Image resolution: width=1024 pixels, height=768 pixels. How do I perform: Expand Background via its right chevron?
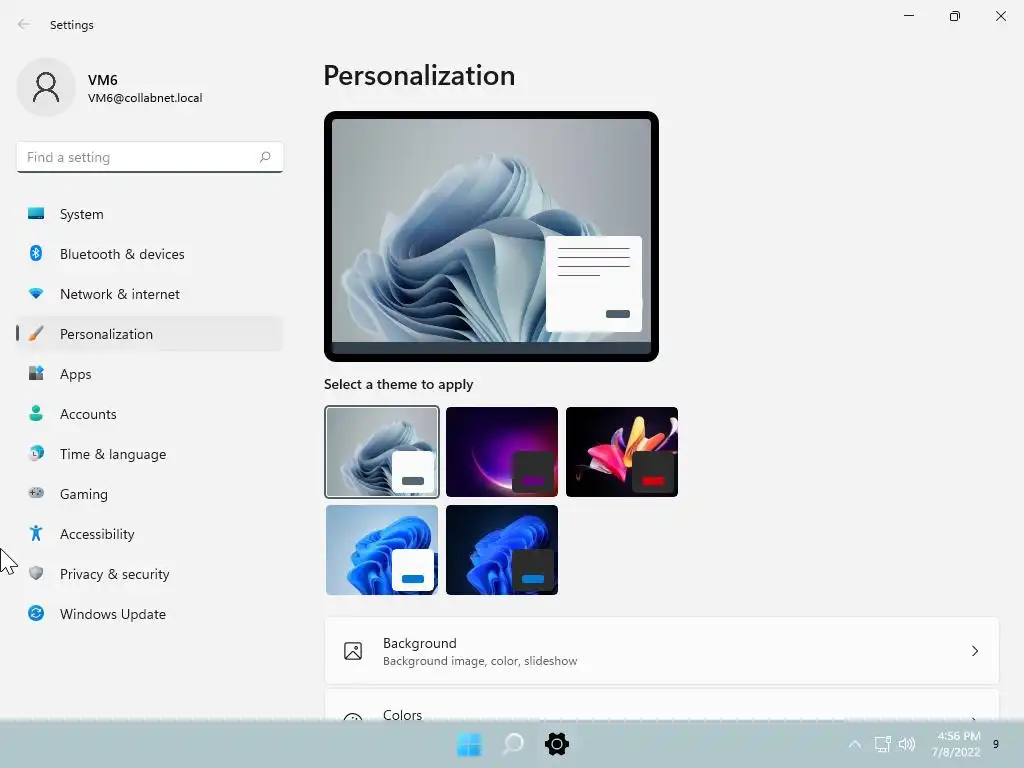(x=974, y=651)
